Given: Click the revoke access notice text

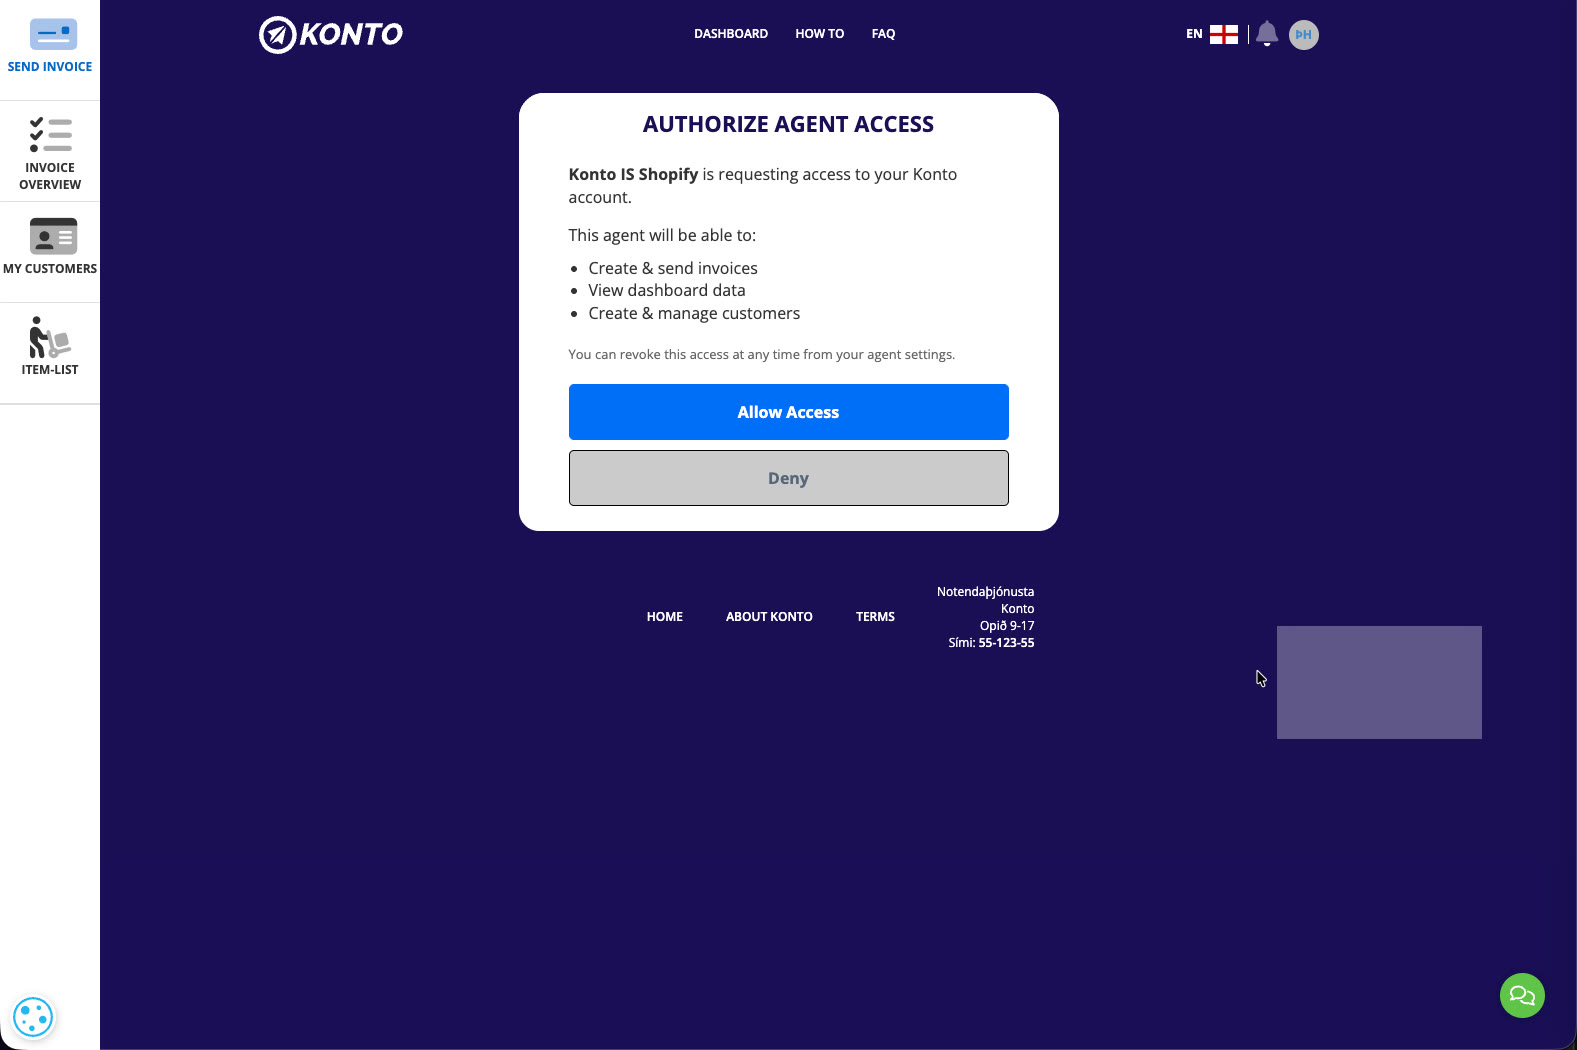Looking at the screenshot, I should [x=761, y=354].
